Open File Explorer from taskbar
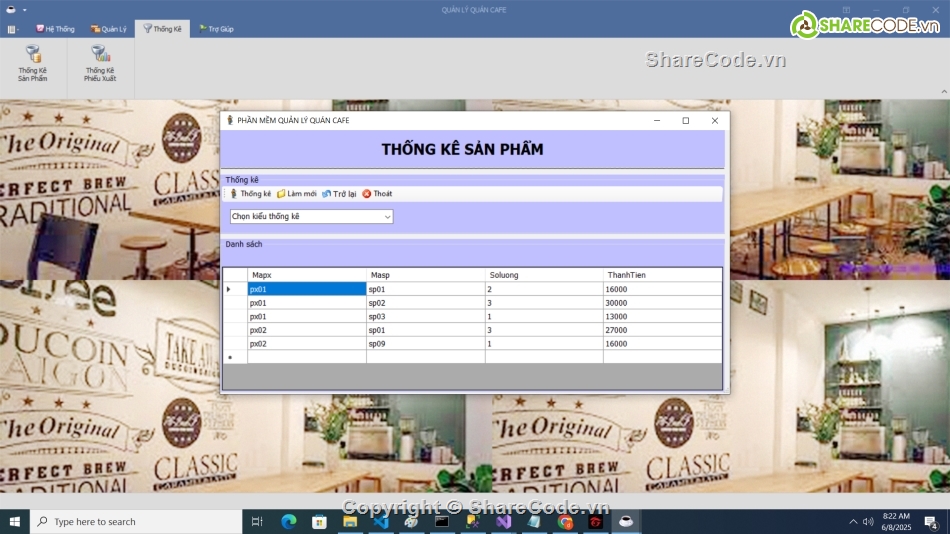Screen dimensions: 950x534 pyautogui.click(x=350, y=521)
